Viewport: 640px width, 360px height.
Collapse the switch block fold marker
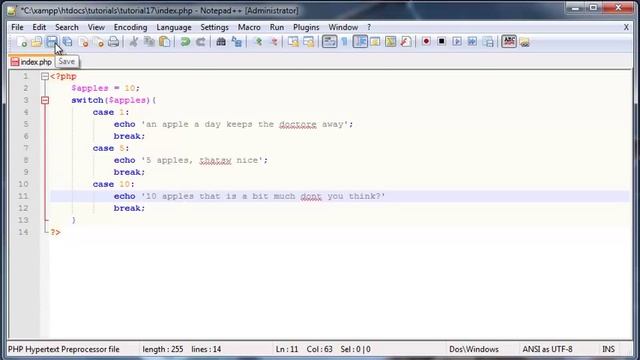point(45,100)
